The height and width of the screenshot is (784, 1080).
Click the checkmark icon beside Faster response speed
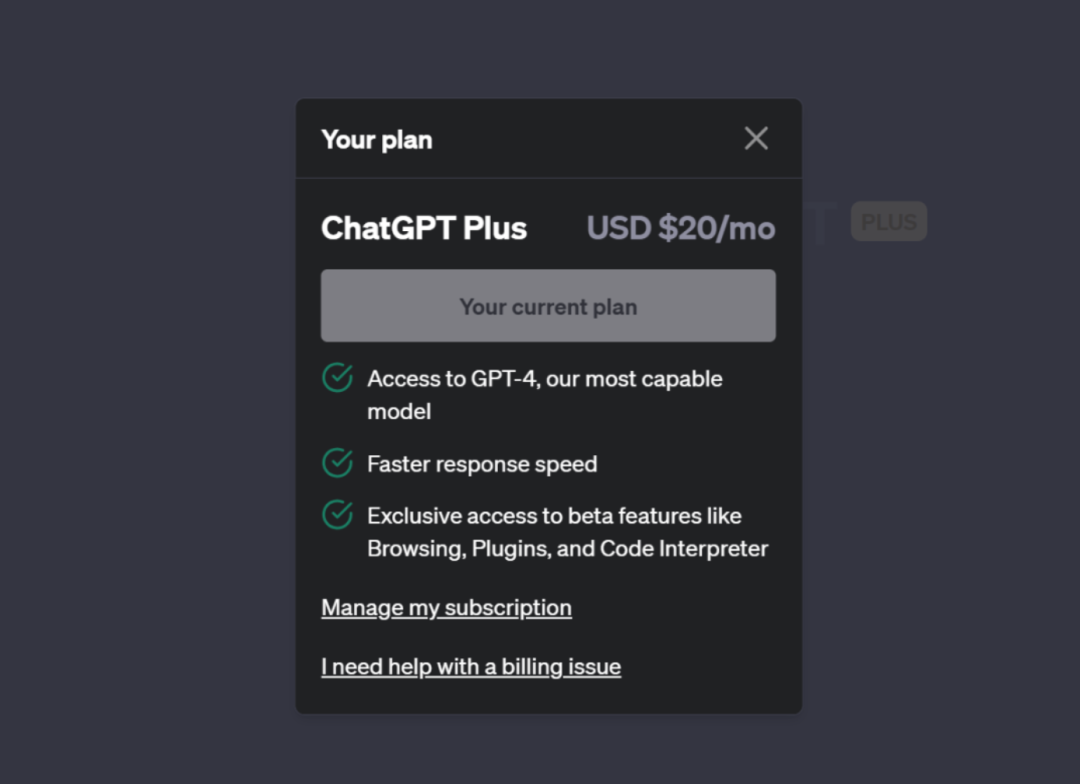click(337, 463)
